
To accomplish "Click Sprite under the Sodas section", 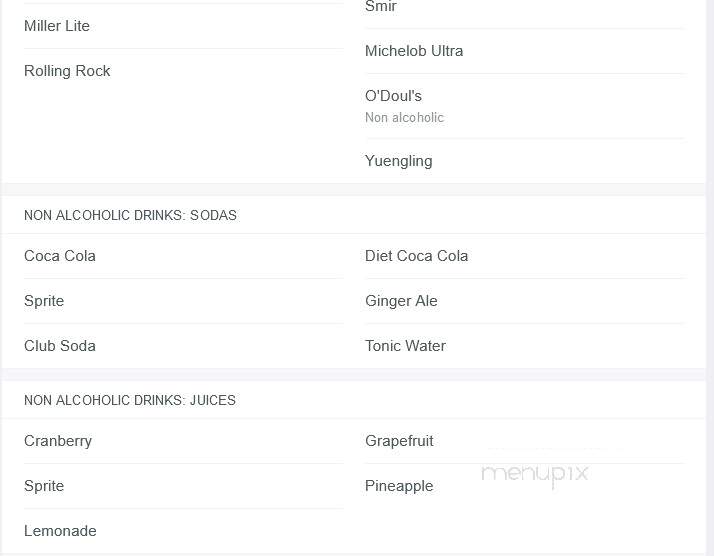I will pos(44,301).
